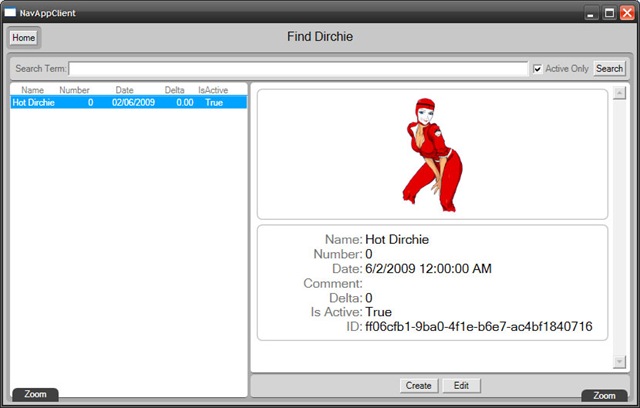Sort list by the IsActive column header

[x=211, y=90]
